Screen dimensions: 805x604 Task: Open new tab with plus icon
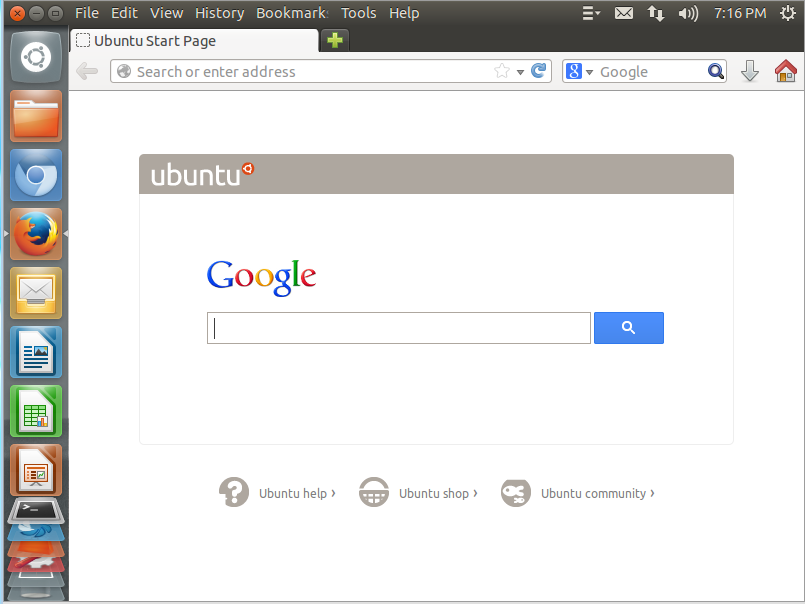point(335,40)
